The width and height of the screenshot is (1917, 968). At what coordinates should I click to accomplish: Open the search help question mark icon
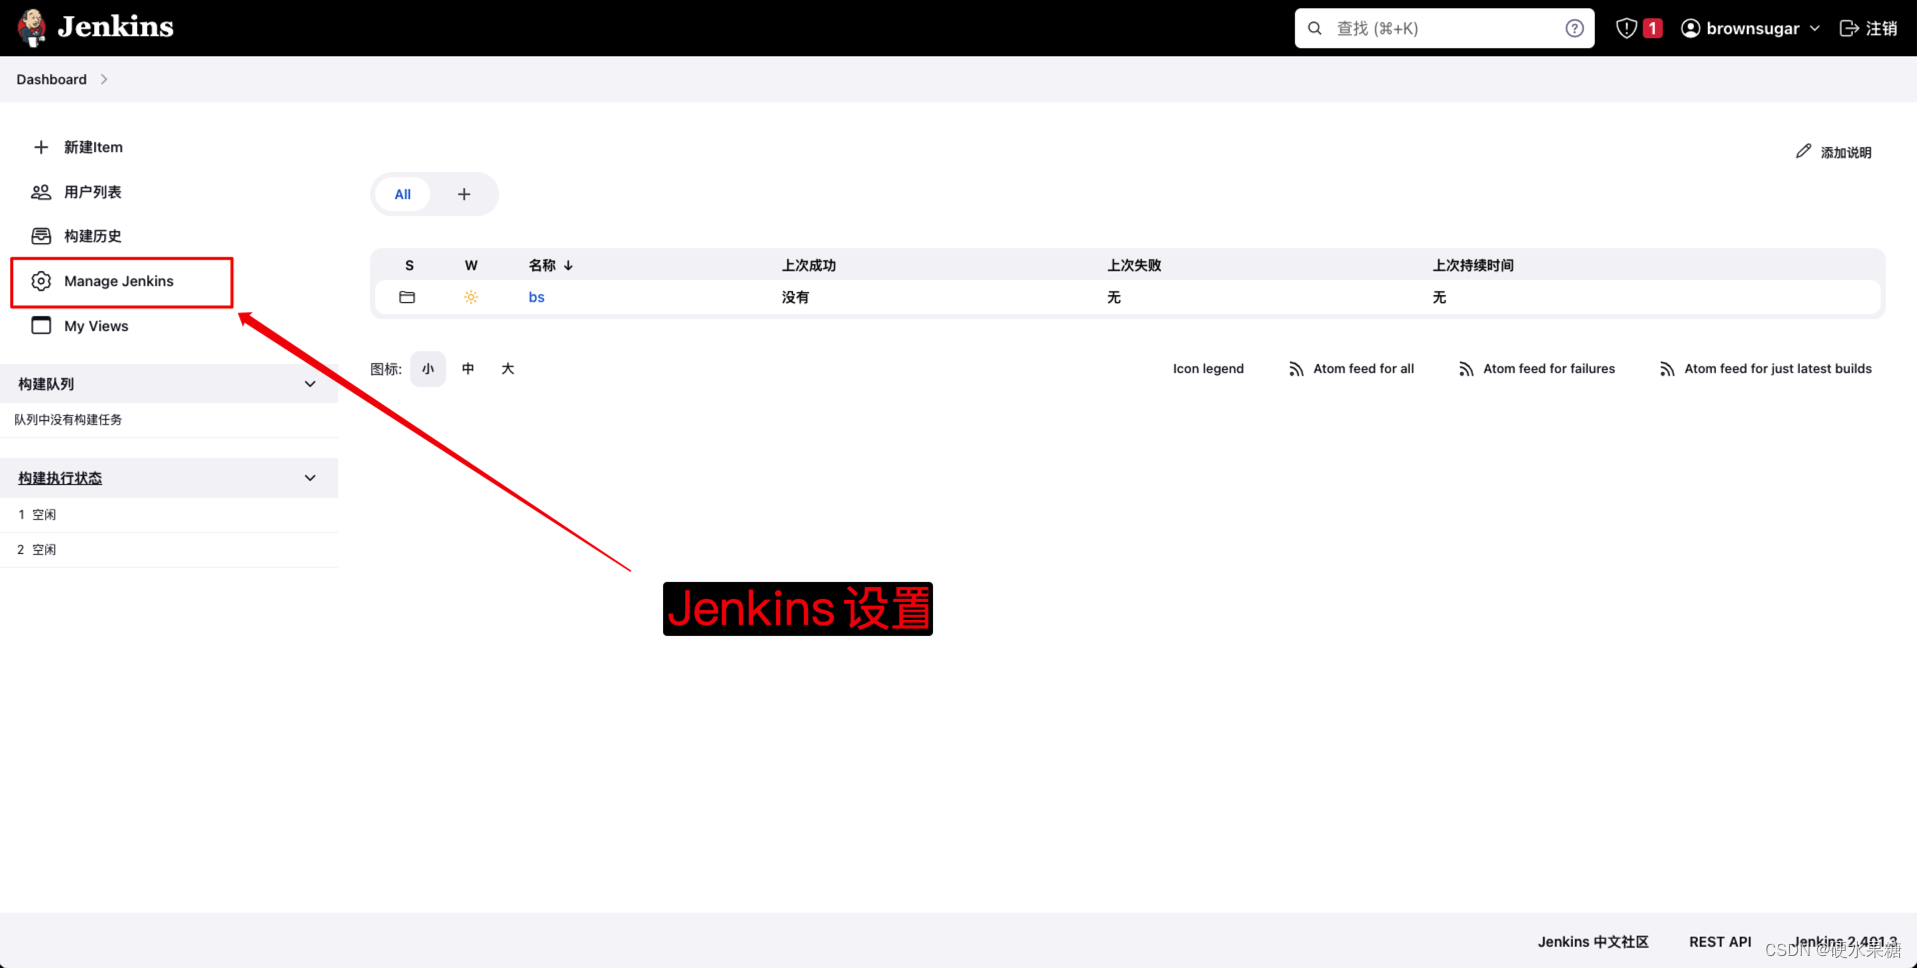1574,28
